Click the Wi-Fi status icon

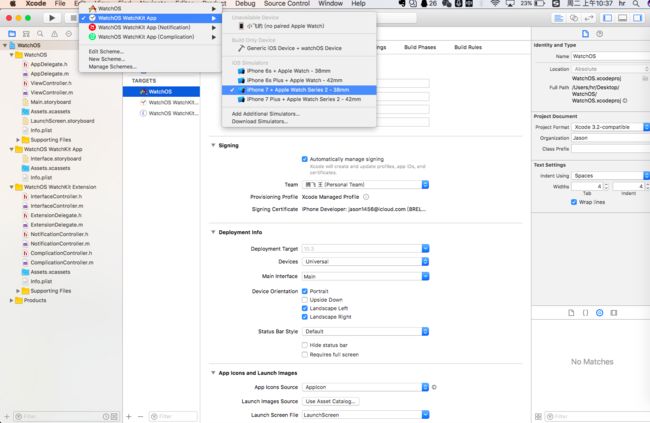(x=495, y=4)
